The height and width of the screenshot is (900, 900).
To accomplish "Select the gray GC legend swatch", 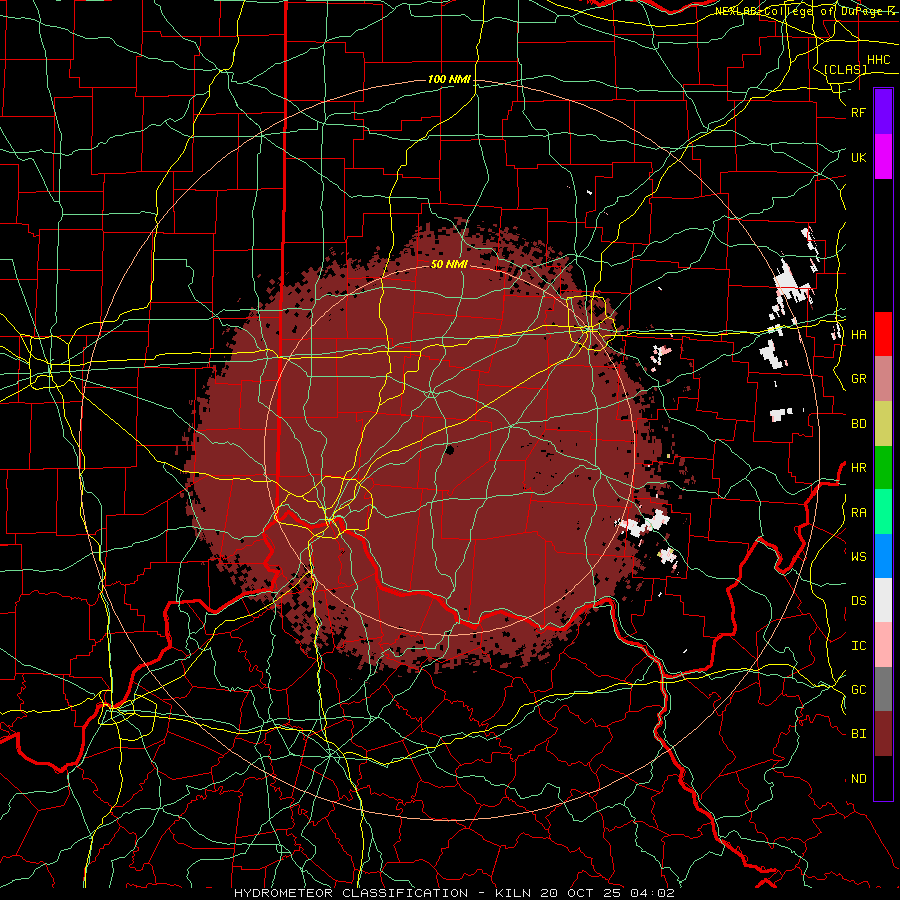I will coord(883,689).
